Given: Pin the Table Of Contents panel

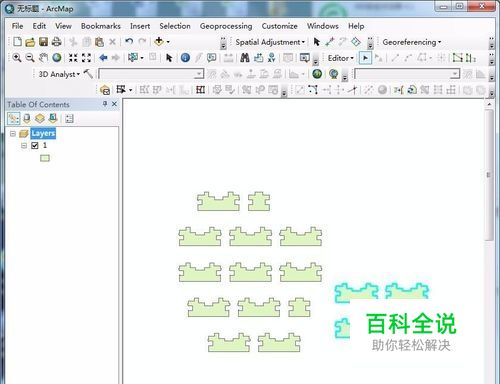Looking at the screenshot, I should click(105, 104).
